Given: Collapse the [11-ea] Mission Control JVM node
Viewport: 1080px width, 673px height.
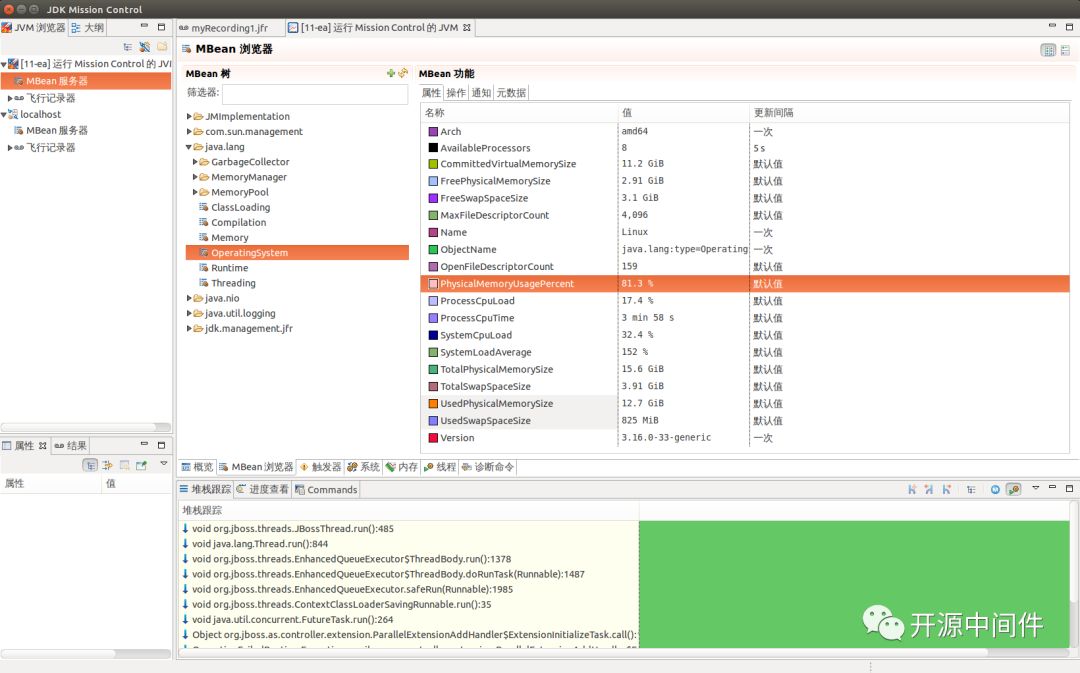Looking at the screenshot, I should pos(3,64).
